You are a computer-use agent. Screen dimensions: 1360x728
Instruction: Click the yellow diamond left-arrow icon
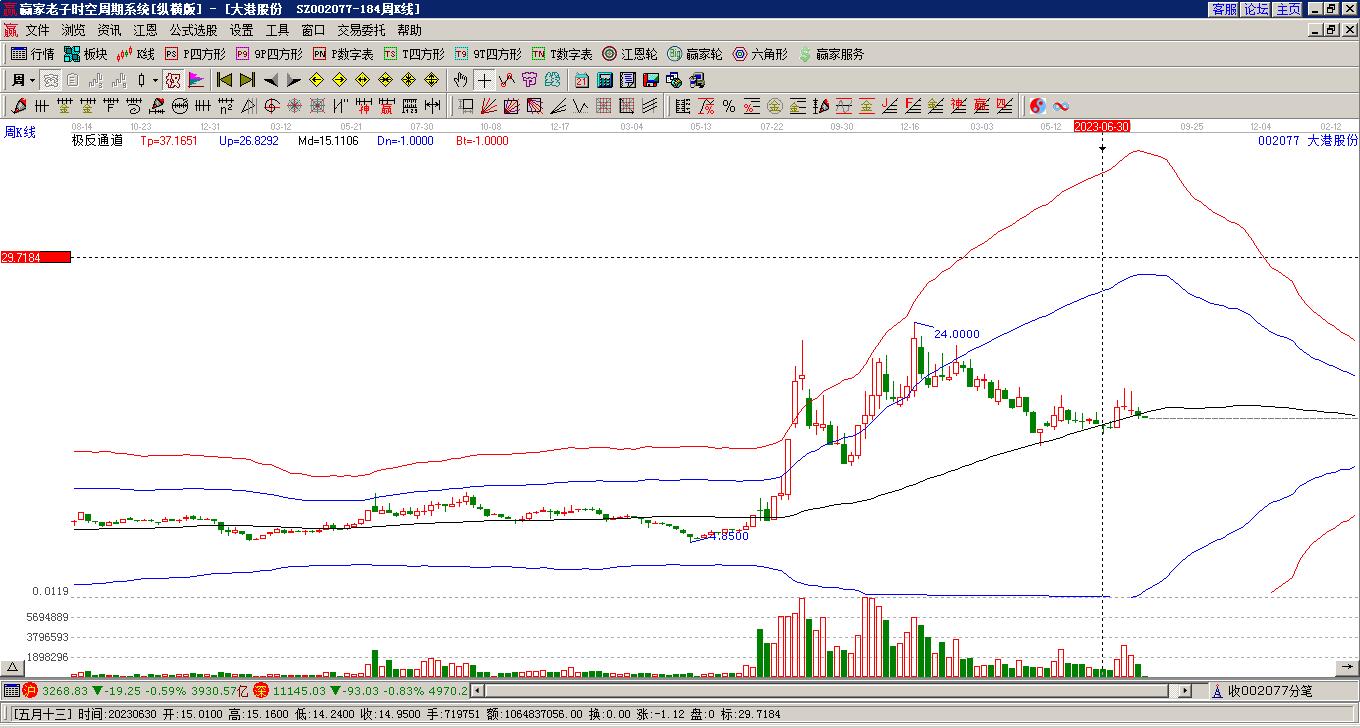pyautogui.click(x=317, y=80)
